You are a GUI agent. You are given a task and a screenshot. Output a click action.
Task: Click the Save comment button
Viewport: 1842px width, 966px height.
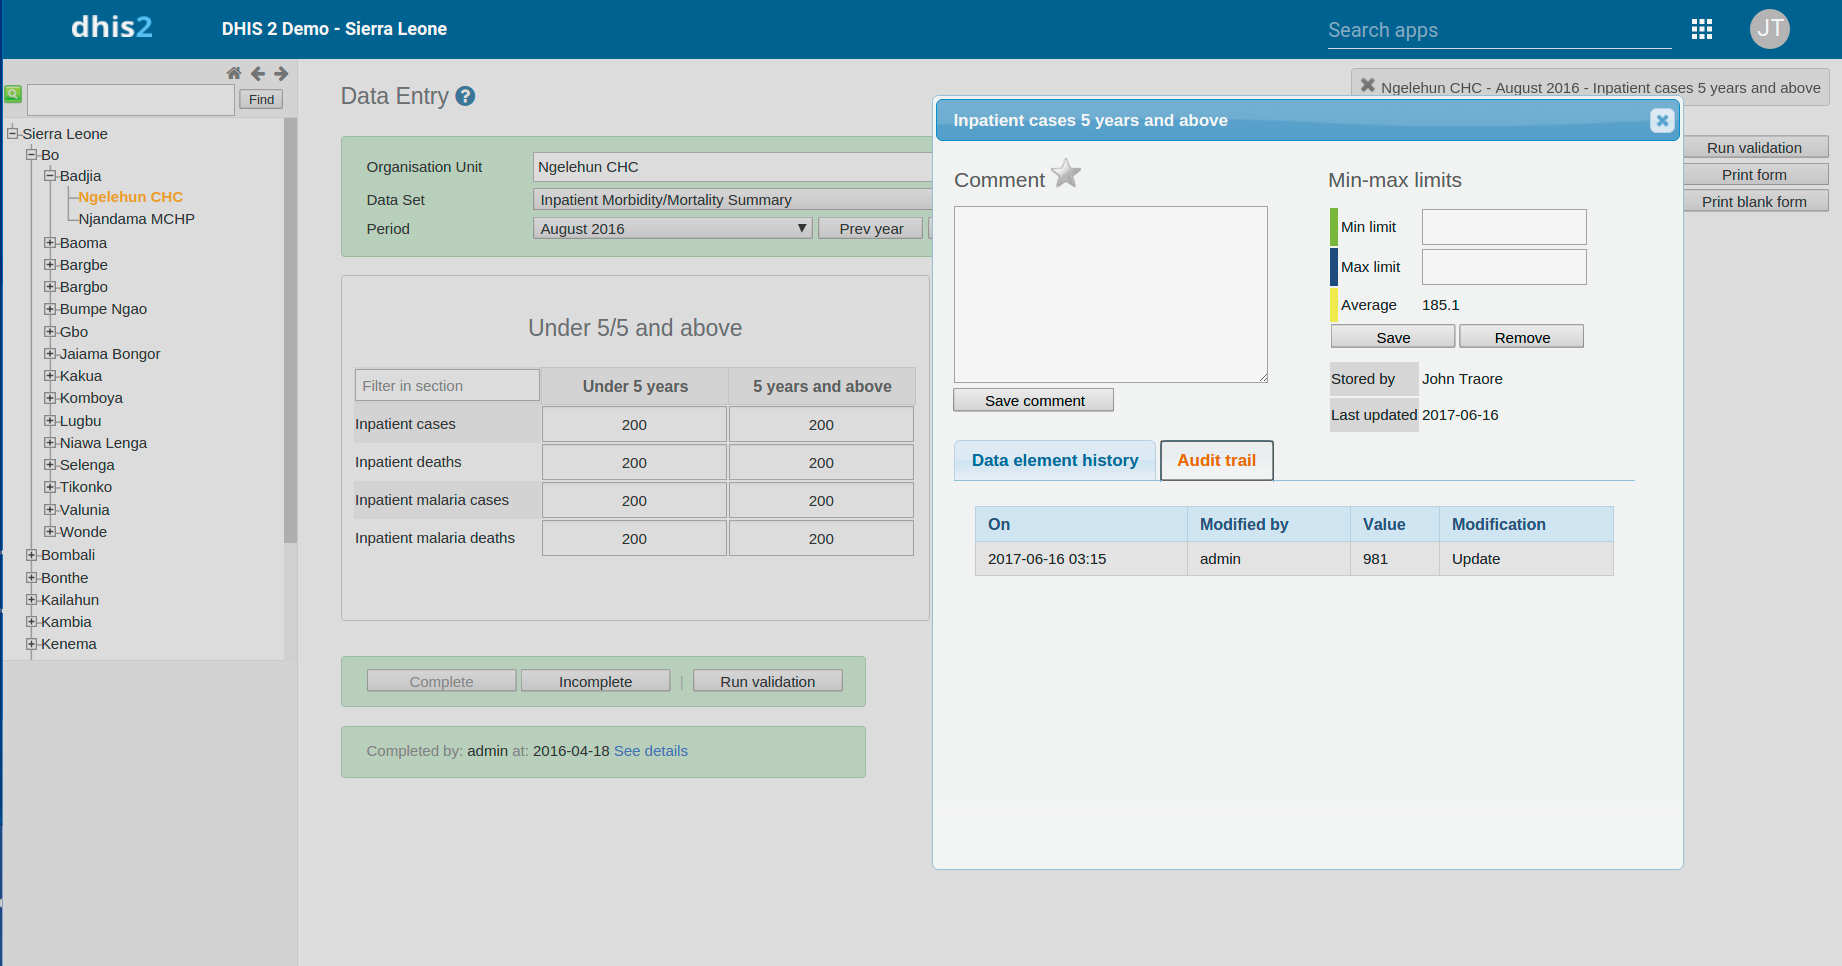pos(1033,401)
